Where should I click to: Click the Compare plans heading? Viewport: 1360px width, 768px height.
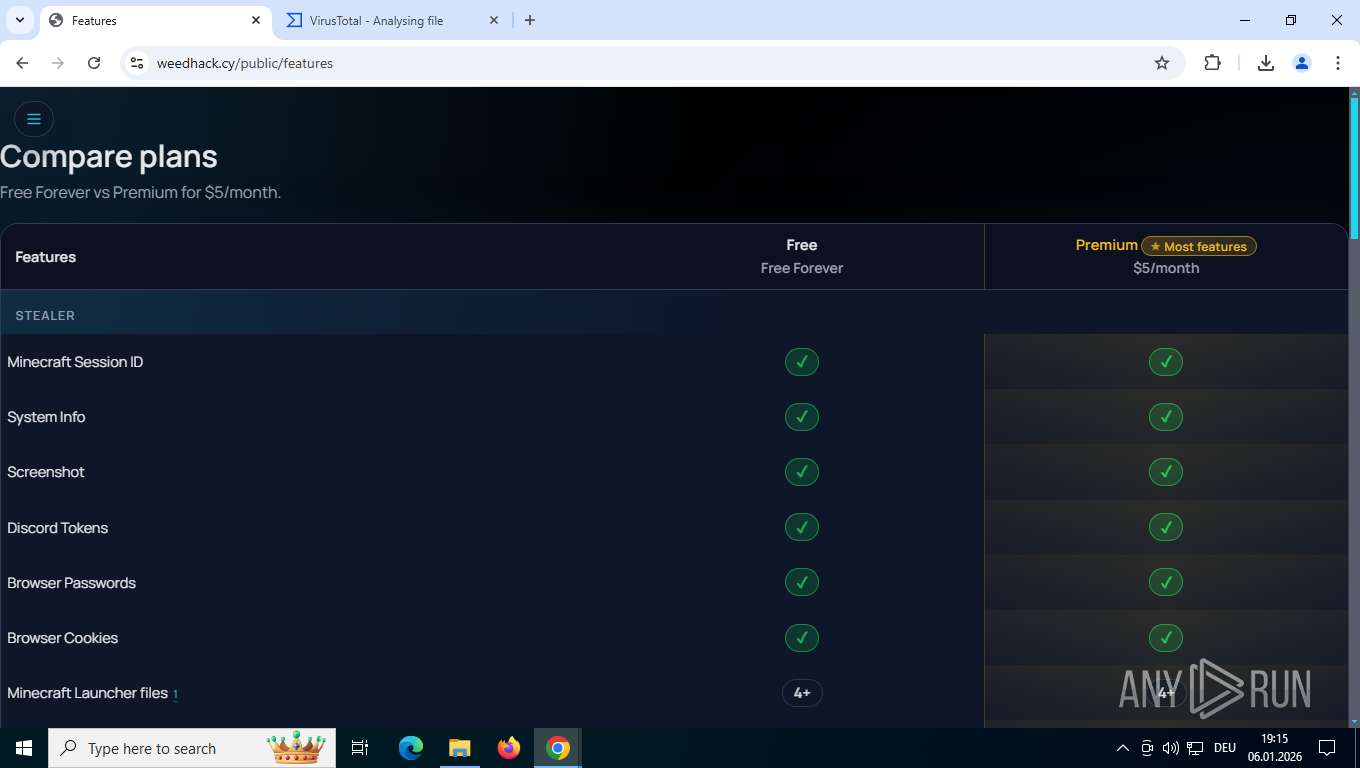109,157
